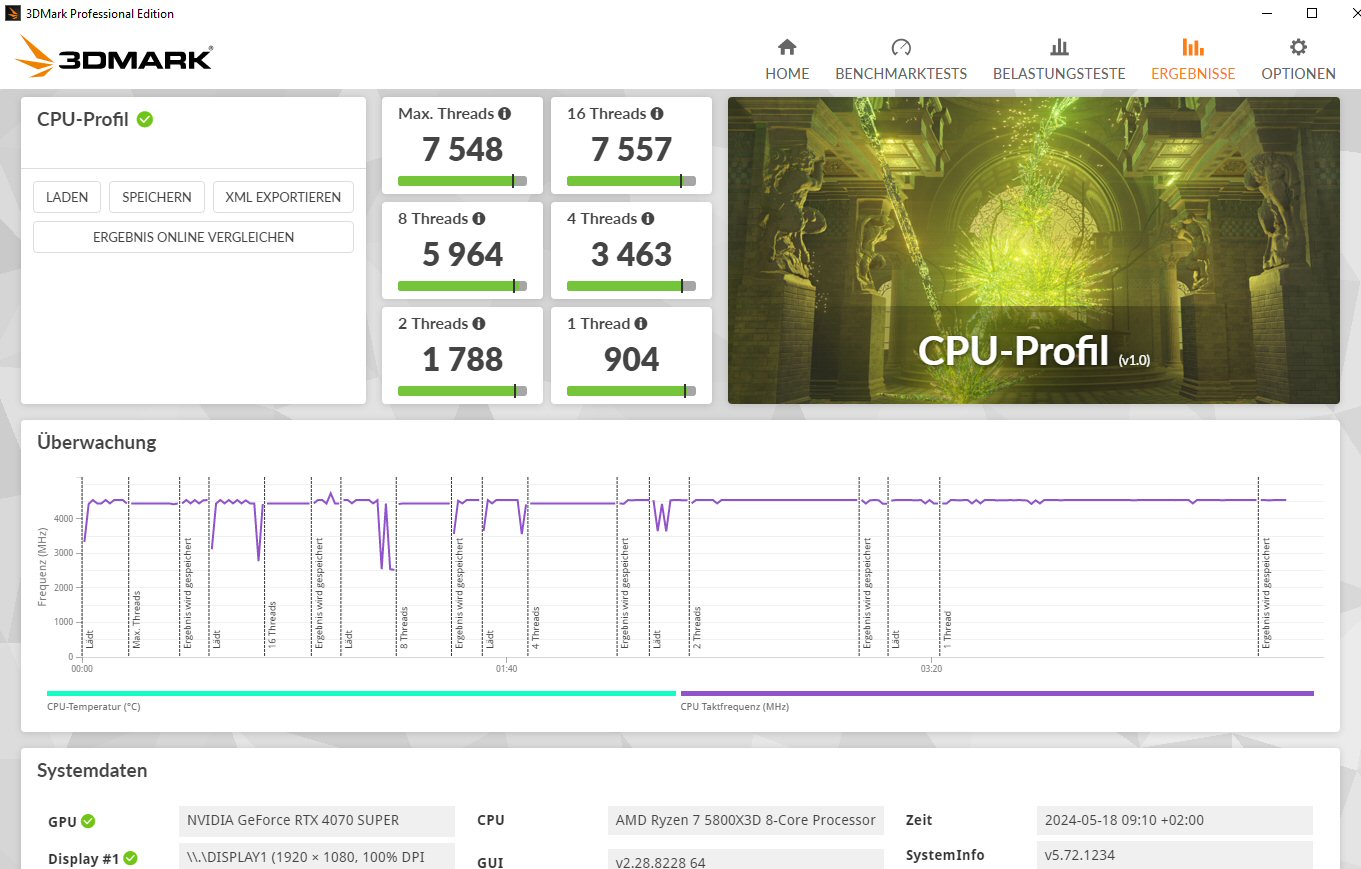Maximize the 3DMark window
Viewport: 1361px width, 869px height.
pos(1312,13)
